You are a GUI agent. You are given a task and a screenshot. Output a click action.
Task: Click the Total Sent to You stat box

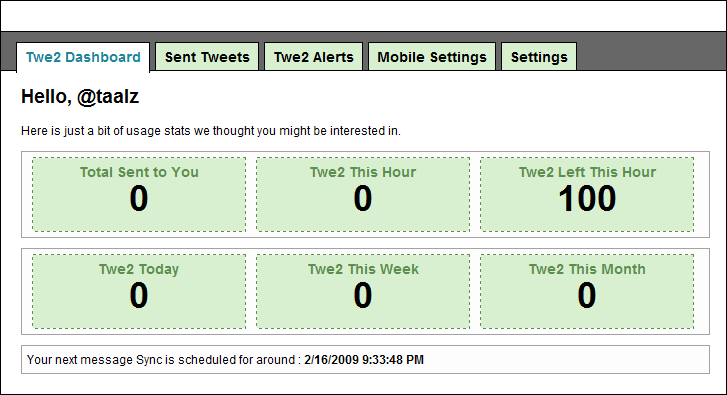[x=139, y=194]
